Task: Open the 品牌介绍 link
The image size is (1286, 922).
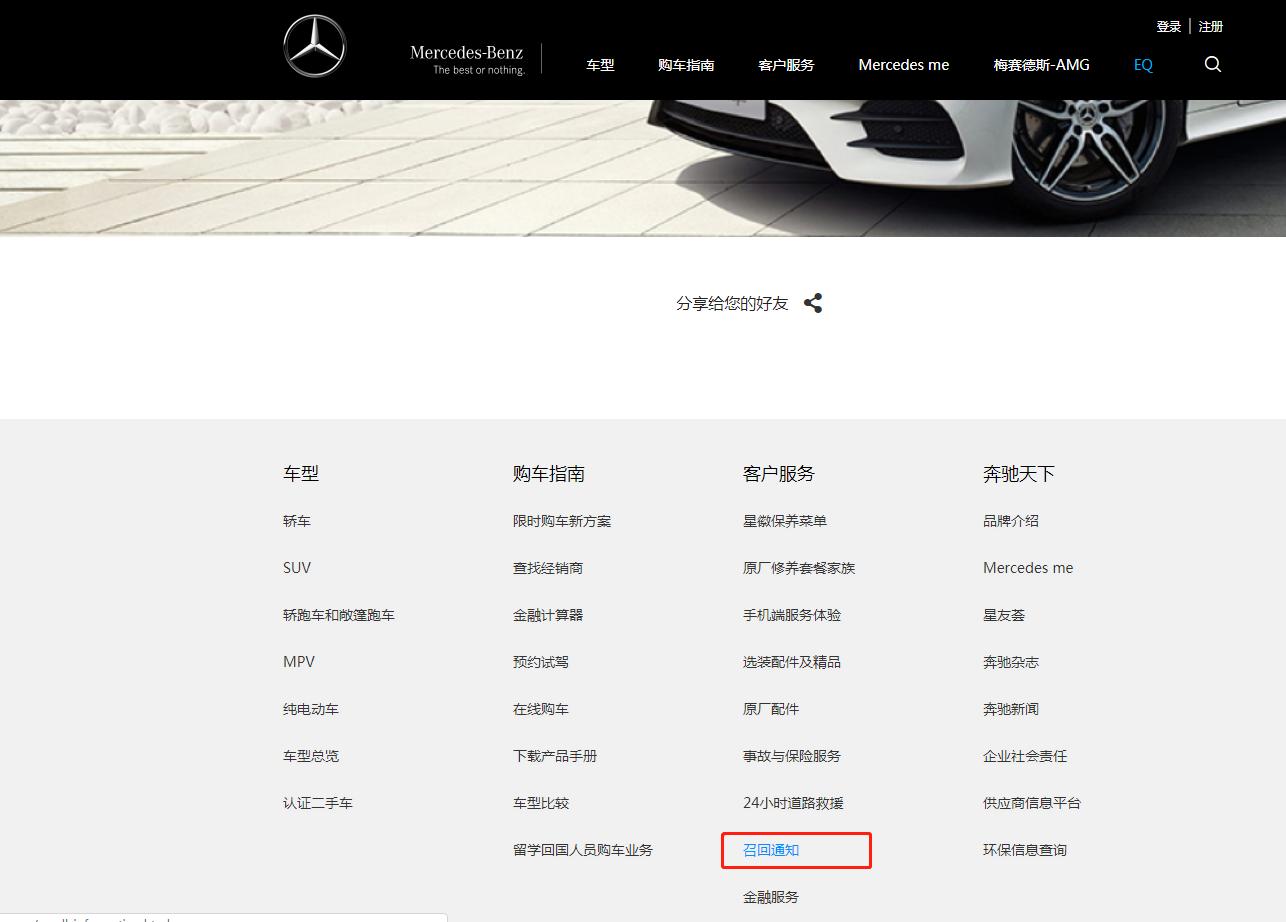Action: [x=1011, y=521]
